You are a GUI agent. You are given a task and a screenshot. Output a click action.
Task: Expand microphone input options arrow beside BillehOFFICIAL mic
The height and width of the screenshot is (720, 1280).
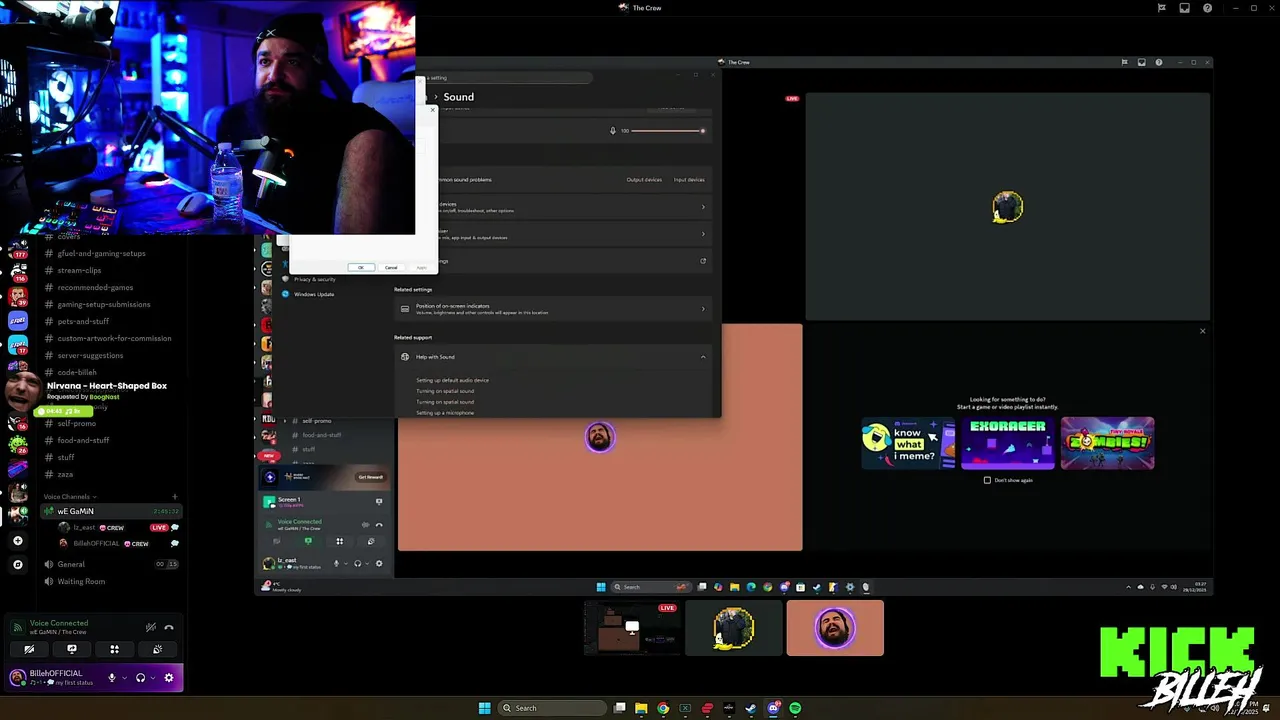(x=124, y=678)
